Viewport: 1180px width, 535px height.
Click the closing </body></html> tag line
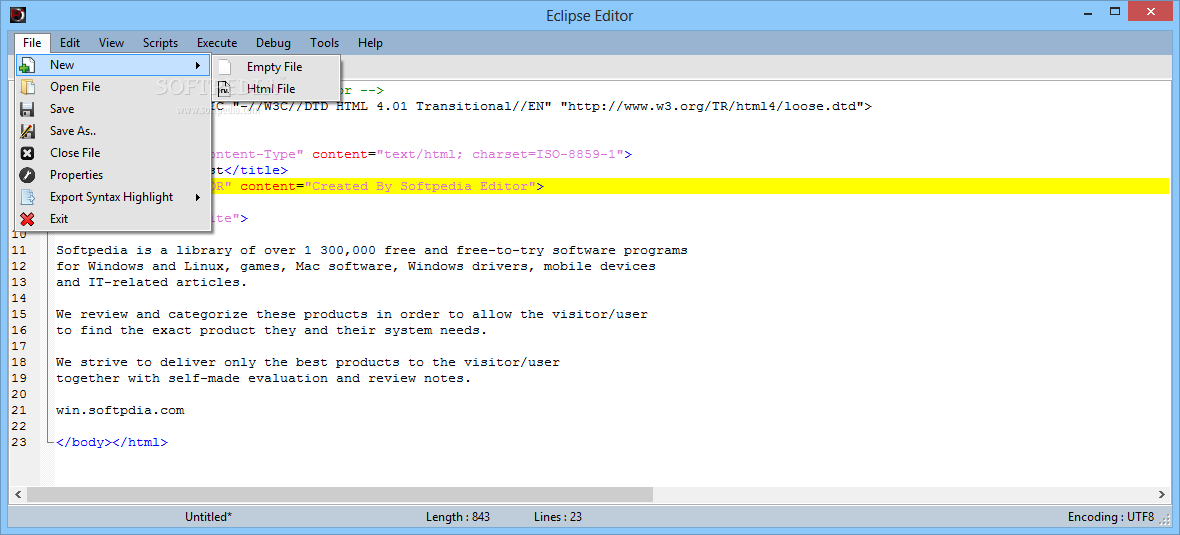point(112,442)
